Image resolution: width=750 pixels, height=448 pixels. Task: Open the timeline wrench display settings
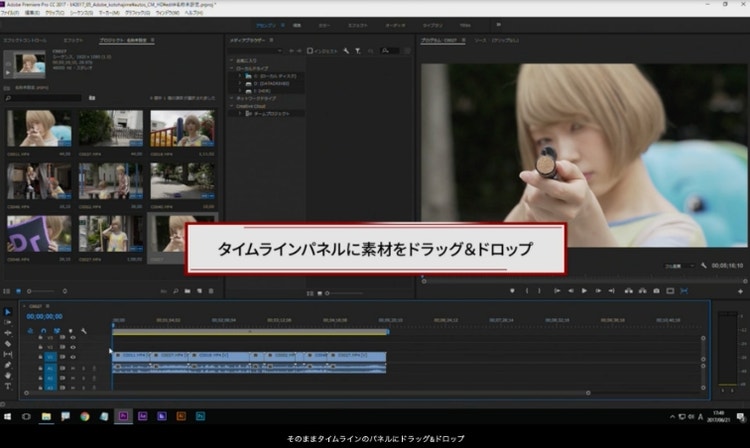click(x=85, y=330)
